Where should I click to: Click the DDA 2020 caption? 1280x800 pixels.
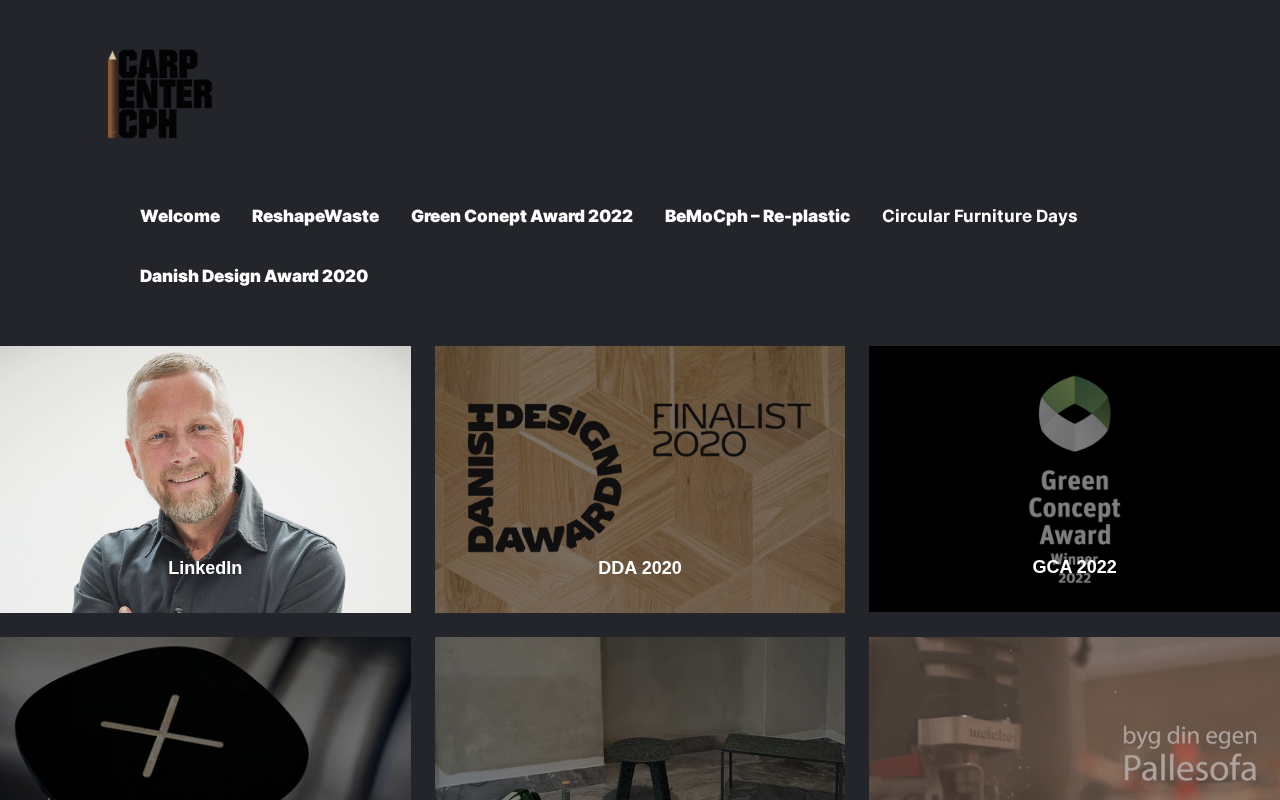(x=640, y=568)
